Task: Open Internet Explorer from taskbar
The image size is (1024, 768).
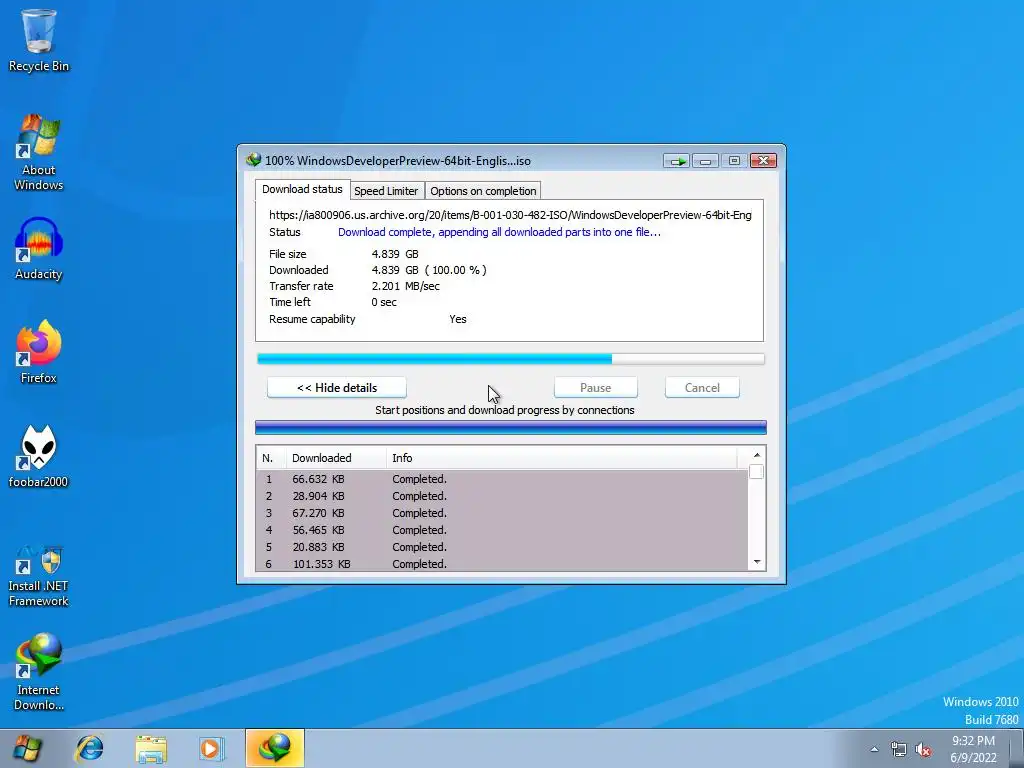Action: 89,748
